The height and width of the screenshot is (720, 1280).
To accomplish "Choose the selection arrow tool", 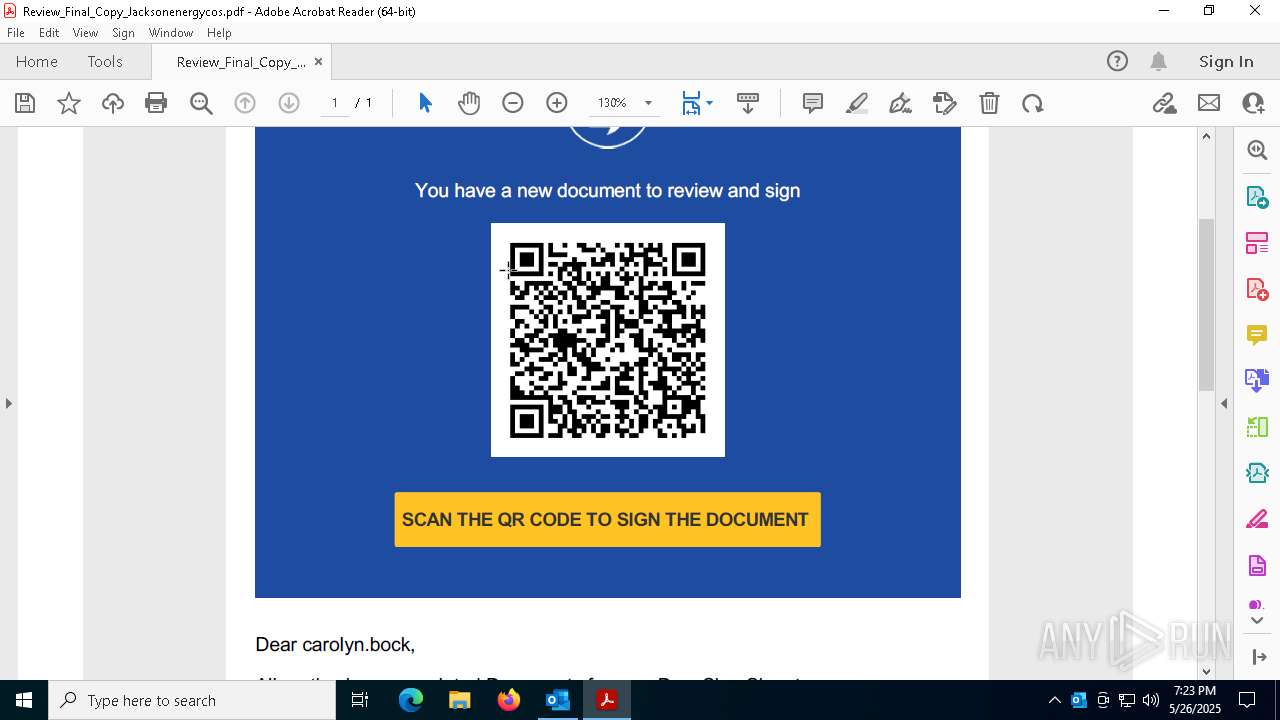I will (425, 103).
